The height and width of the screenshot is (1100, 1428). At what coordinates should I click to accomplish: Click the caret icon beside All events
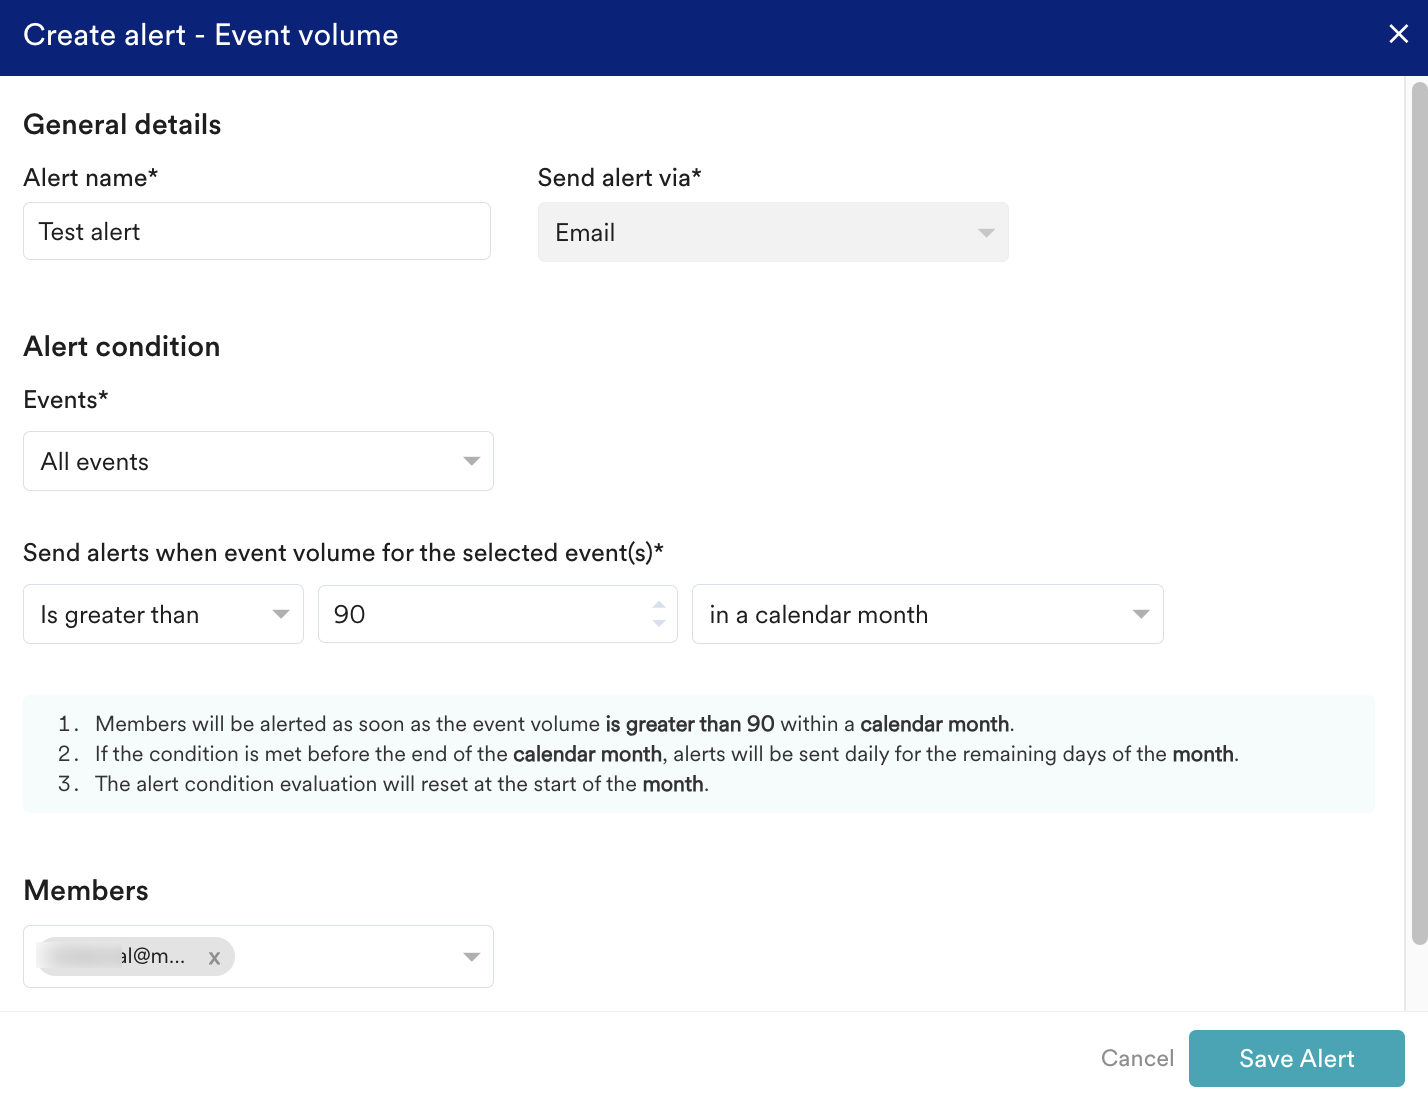point(471,461)
